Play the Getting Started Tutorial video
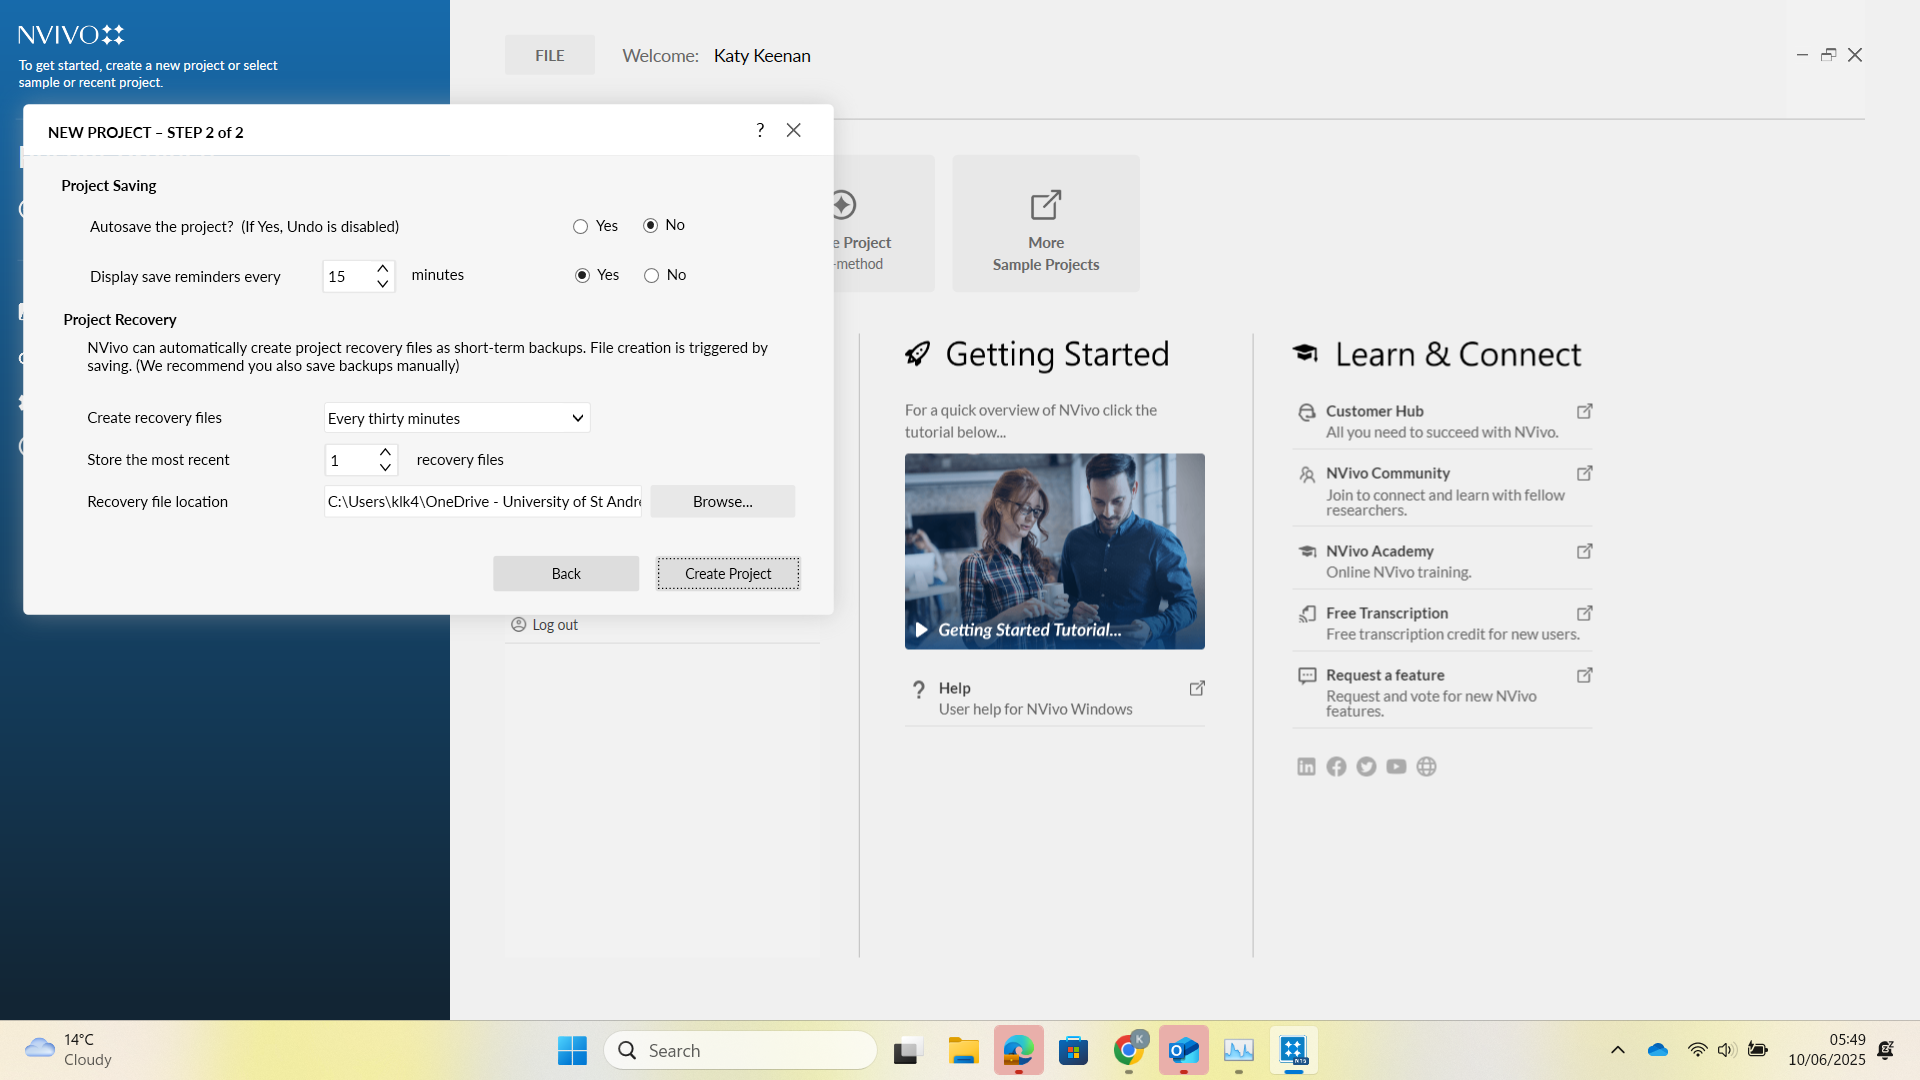 point(921,630)
